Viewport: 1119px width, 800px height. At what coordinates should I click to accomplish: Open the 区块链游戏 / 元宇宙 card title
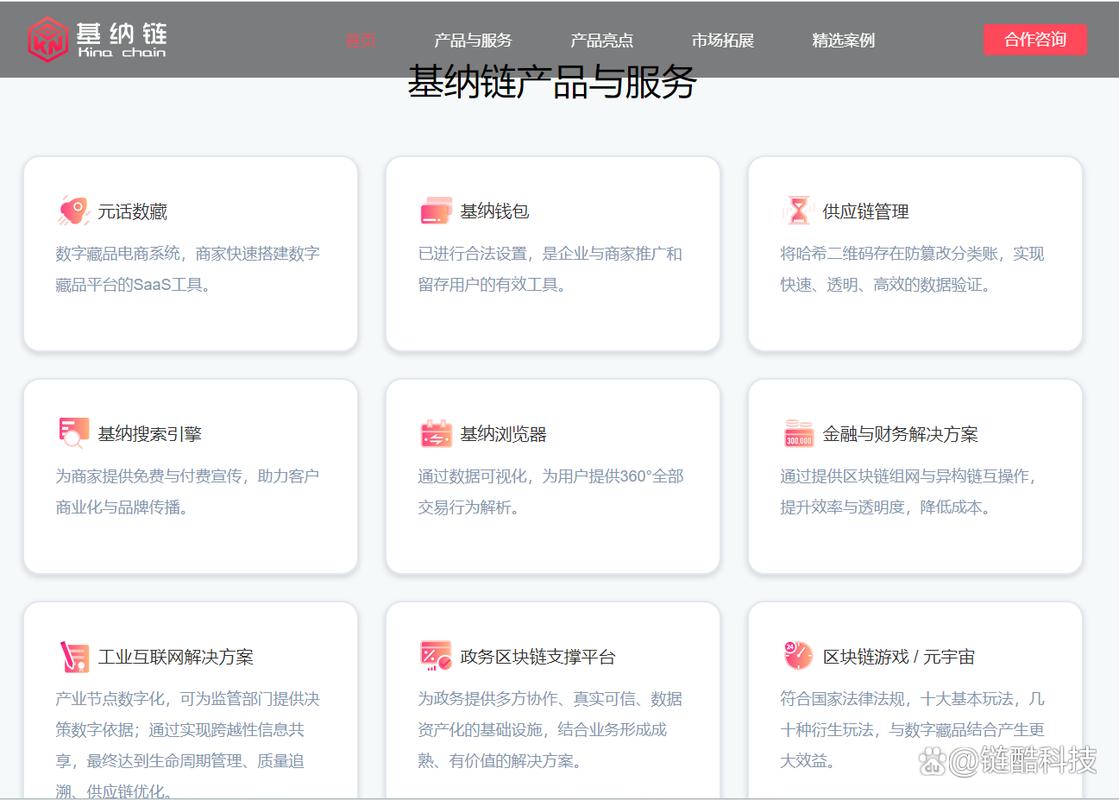coord(898,657)
